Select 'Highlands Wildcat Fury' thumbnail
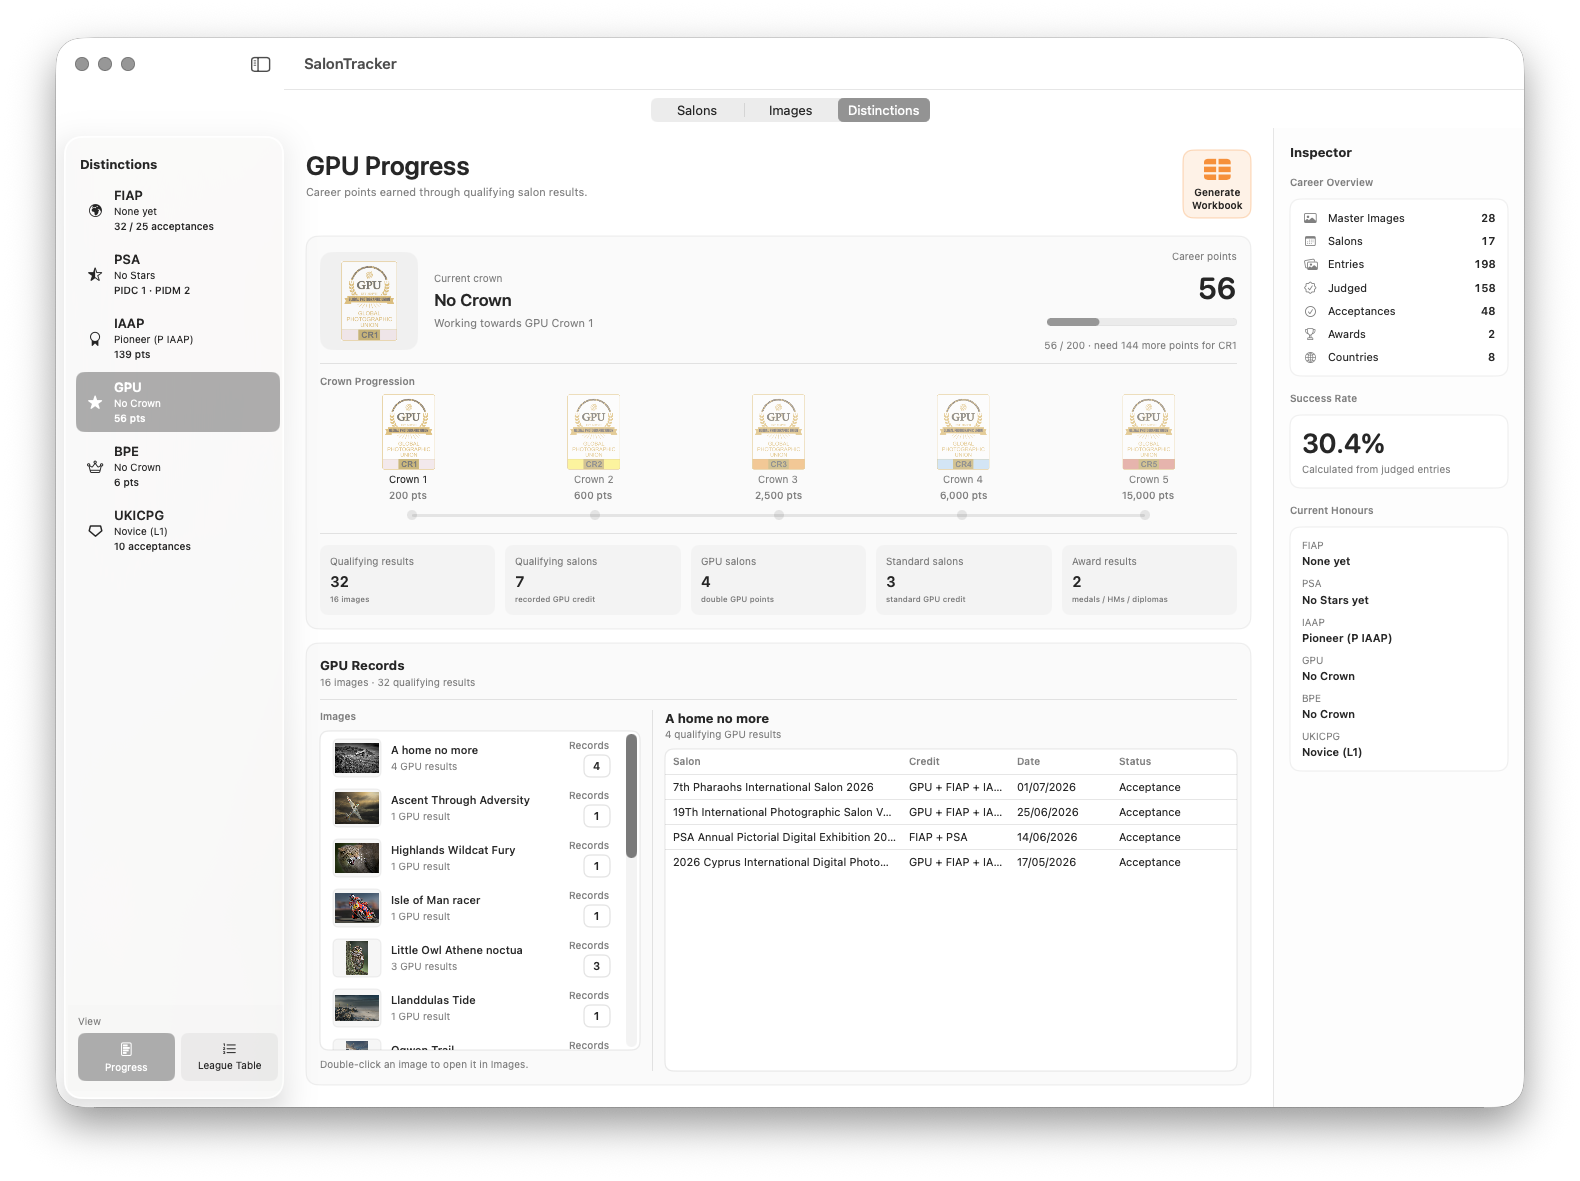 coord(357,858)
